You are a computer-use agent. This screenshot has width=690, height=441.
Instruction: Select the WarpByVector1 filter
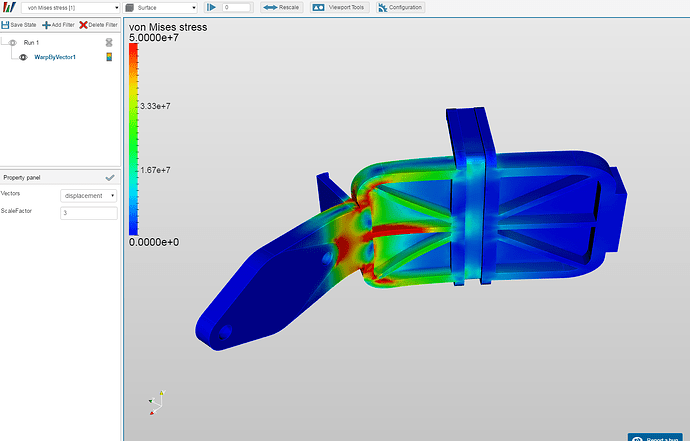(55, 57)
